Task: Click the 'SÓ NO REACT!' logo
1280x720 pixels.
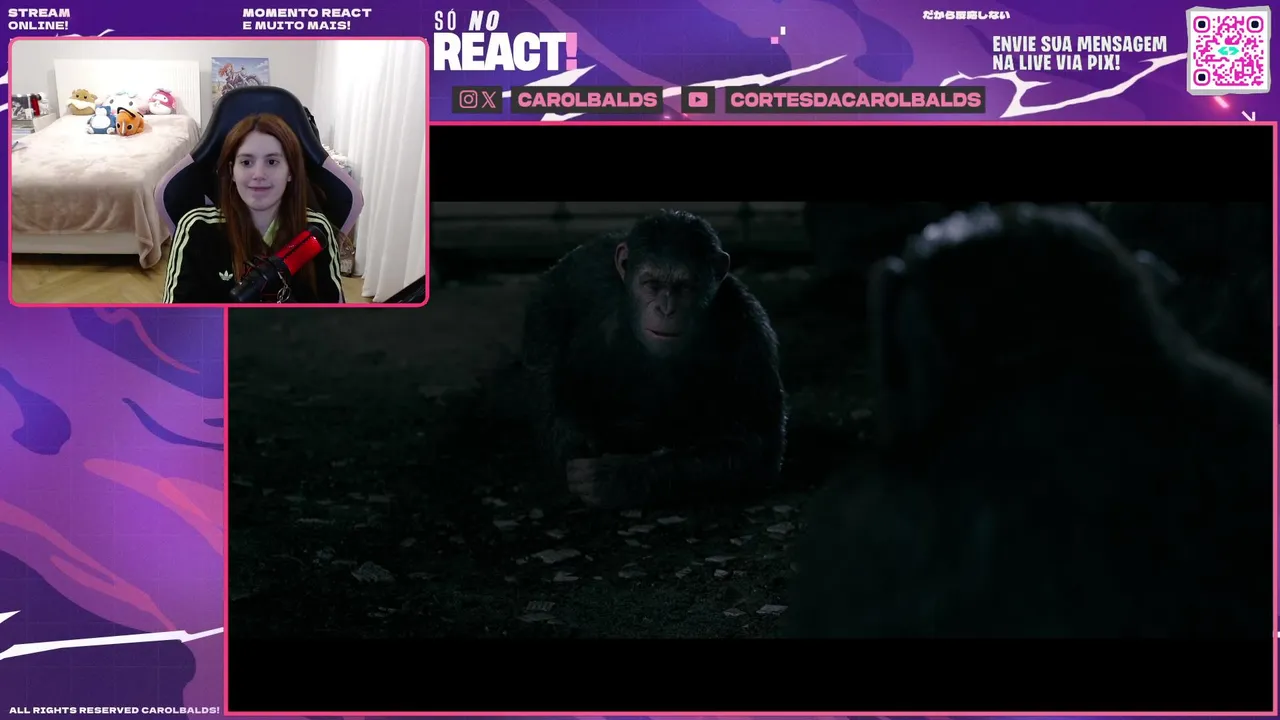Action: tap(505, 42)
